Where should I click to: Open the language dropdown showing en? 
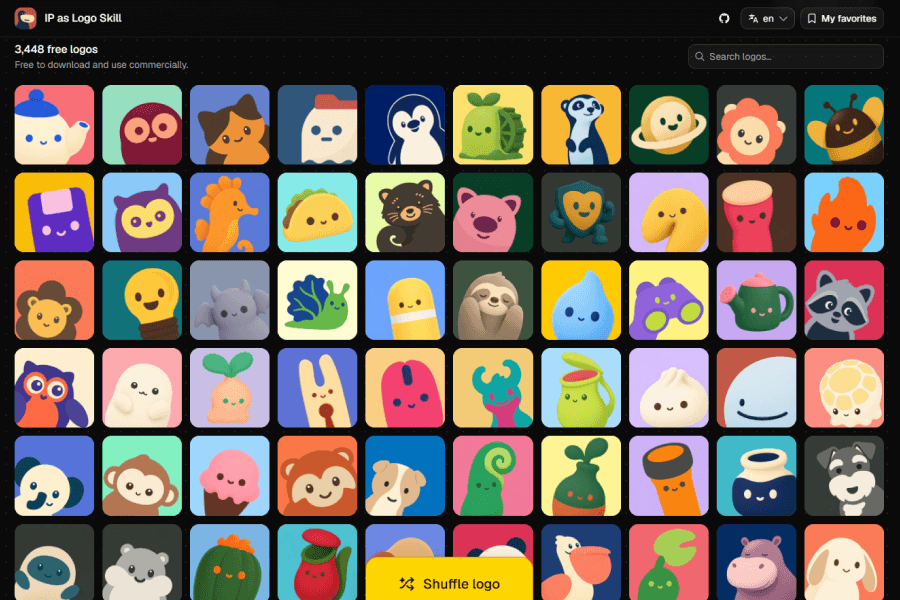[x=767, y=18]
